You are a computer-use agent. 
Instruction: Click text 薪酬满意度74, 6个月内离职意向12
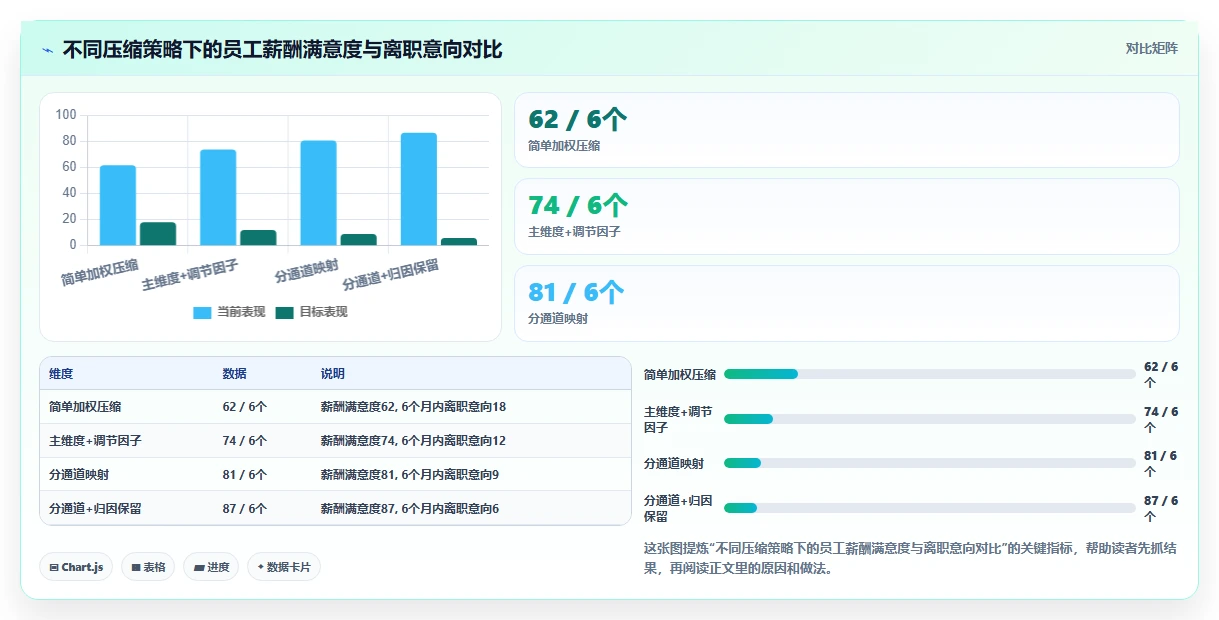[413, 440]
